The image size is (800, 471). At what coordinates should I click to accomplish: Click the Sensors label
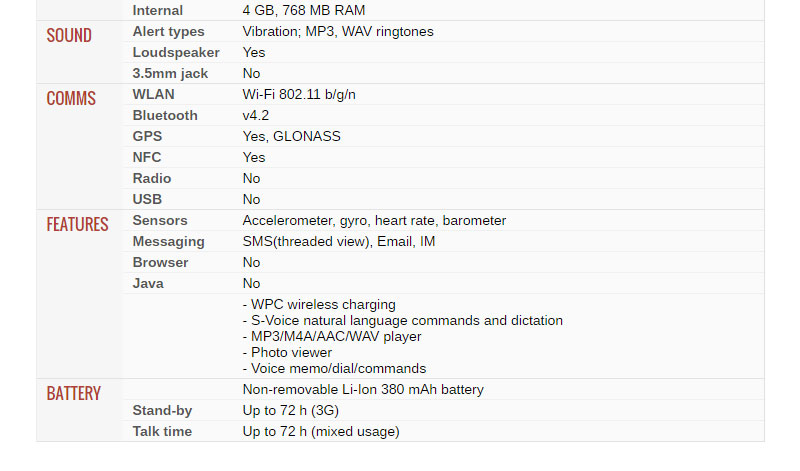pos(160,220)
